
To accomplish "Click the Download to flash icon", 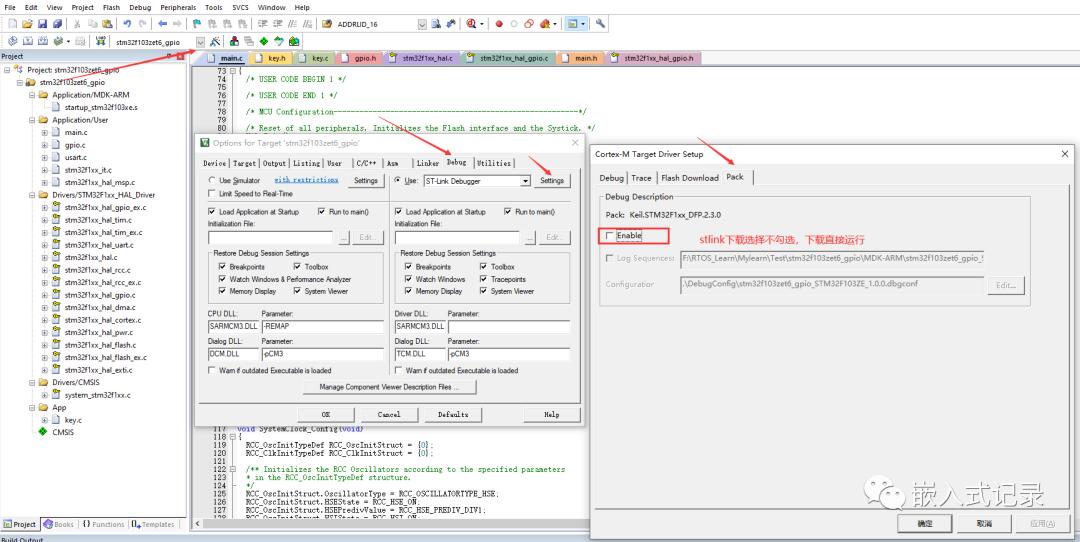I will [x=101, y=42].
